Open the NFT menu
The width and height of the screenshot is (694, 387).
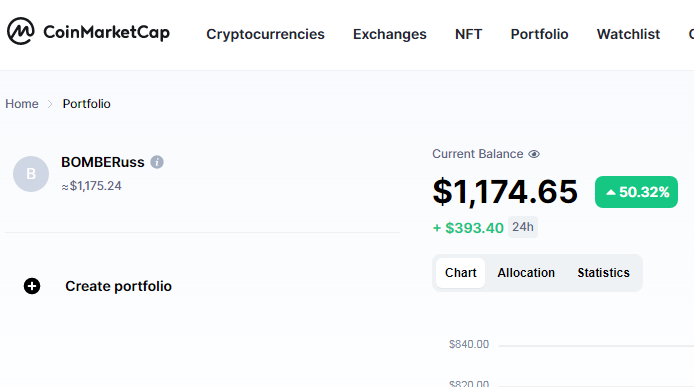click(x=468, y=34)
